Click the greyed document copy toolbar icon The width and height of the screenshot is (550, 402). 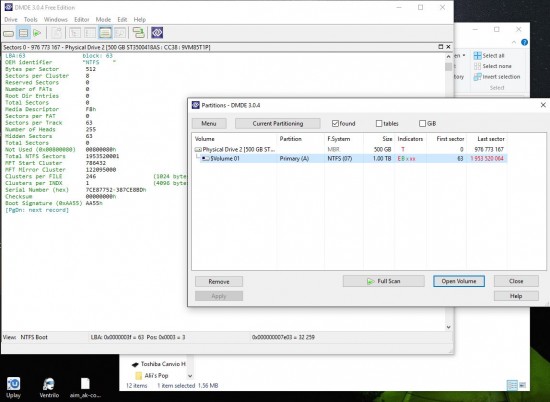(x=56, y=33)
